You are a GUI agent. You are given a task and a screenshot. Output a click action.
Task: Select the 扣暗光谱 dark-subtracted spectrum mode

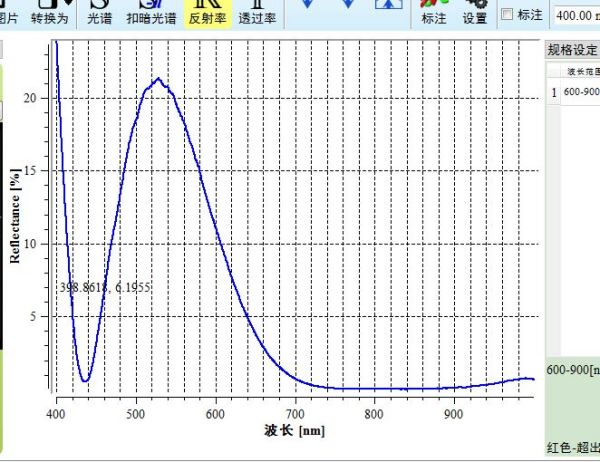coord(150,13)
